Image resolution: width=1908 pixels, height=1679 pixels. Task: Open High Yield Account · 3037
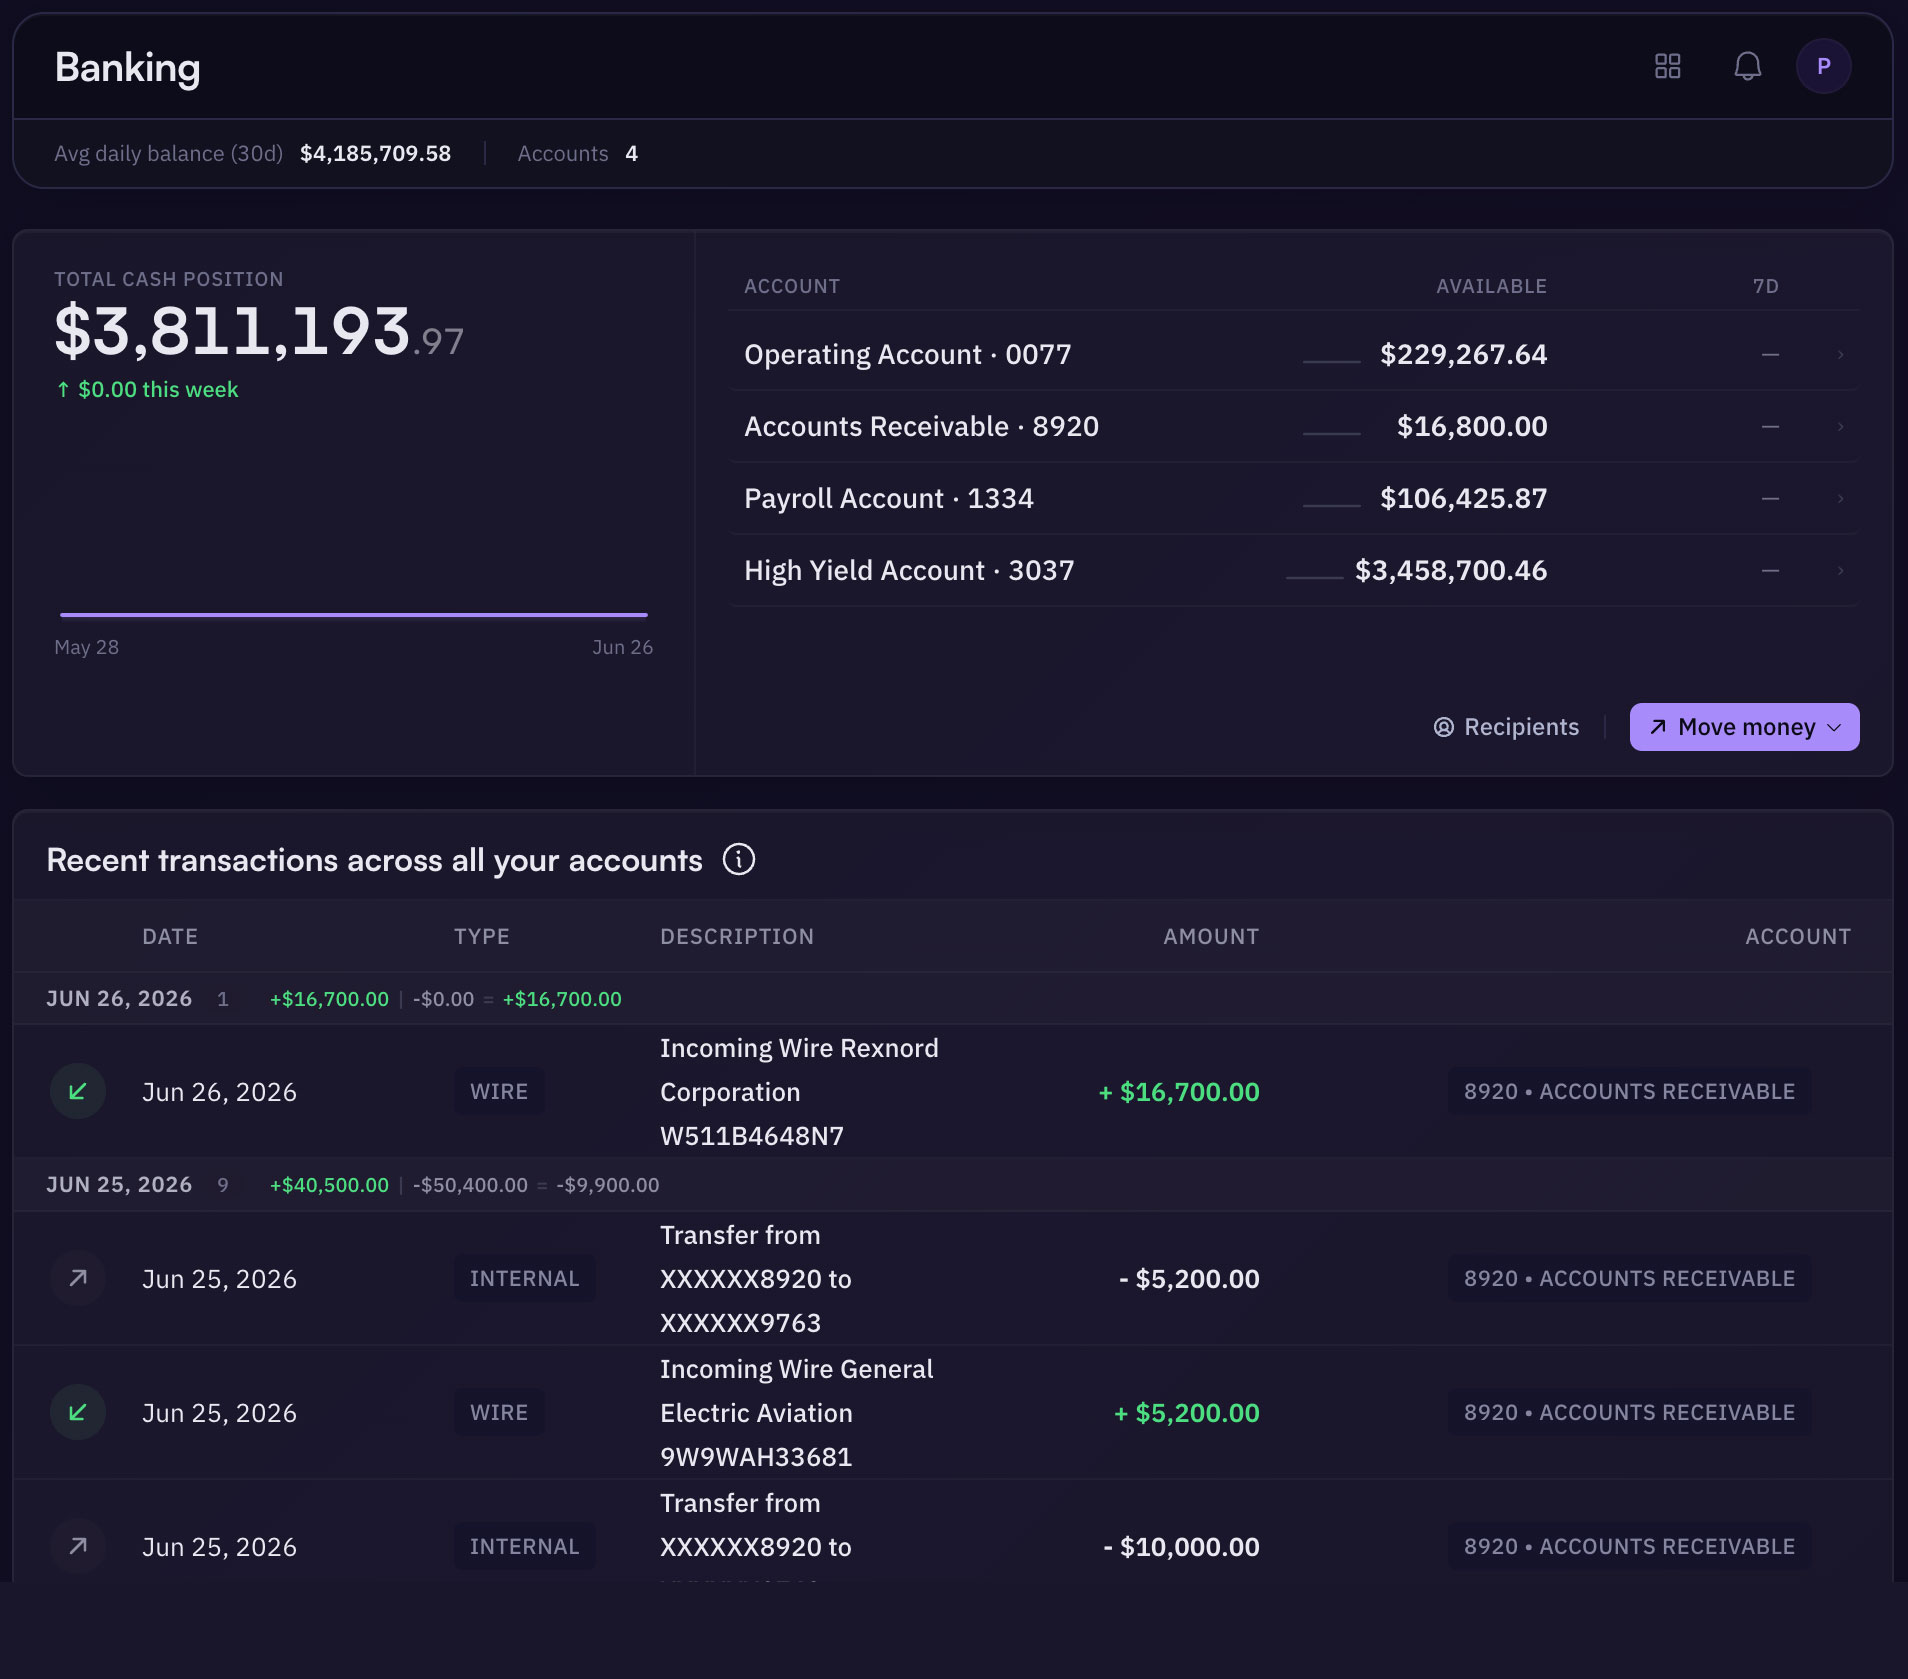(908, 570)
